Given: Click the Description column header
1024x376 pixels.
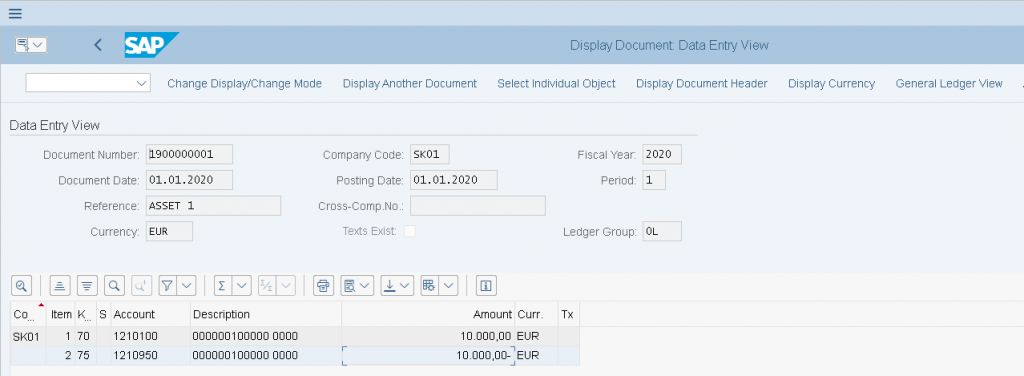Looking at the screenshot, I should click(266, 314).
